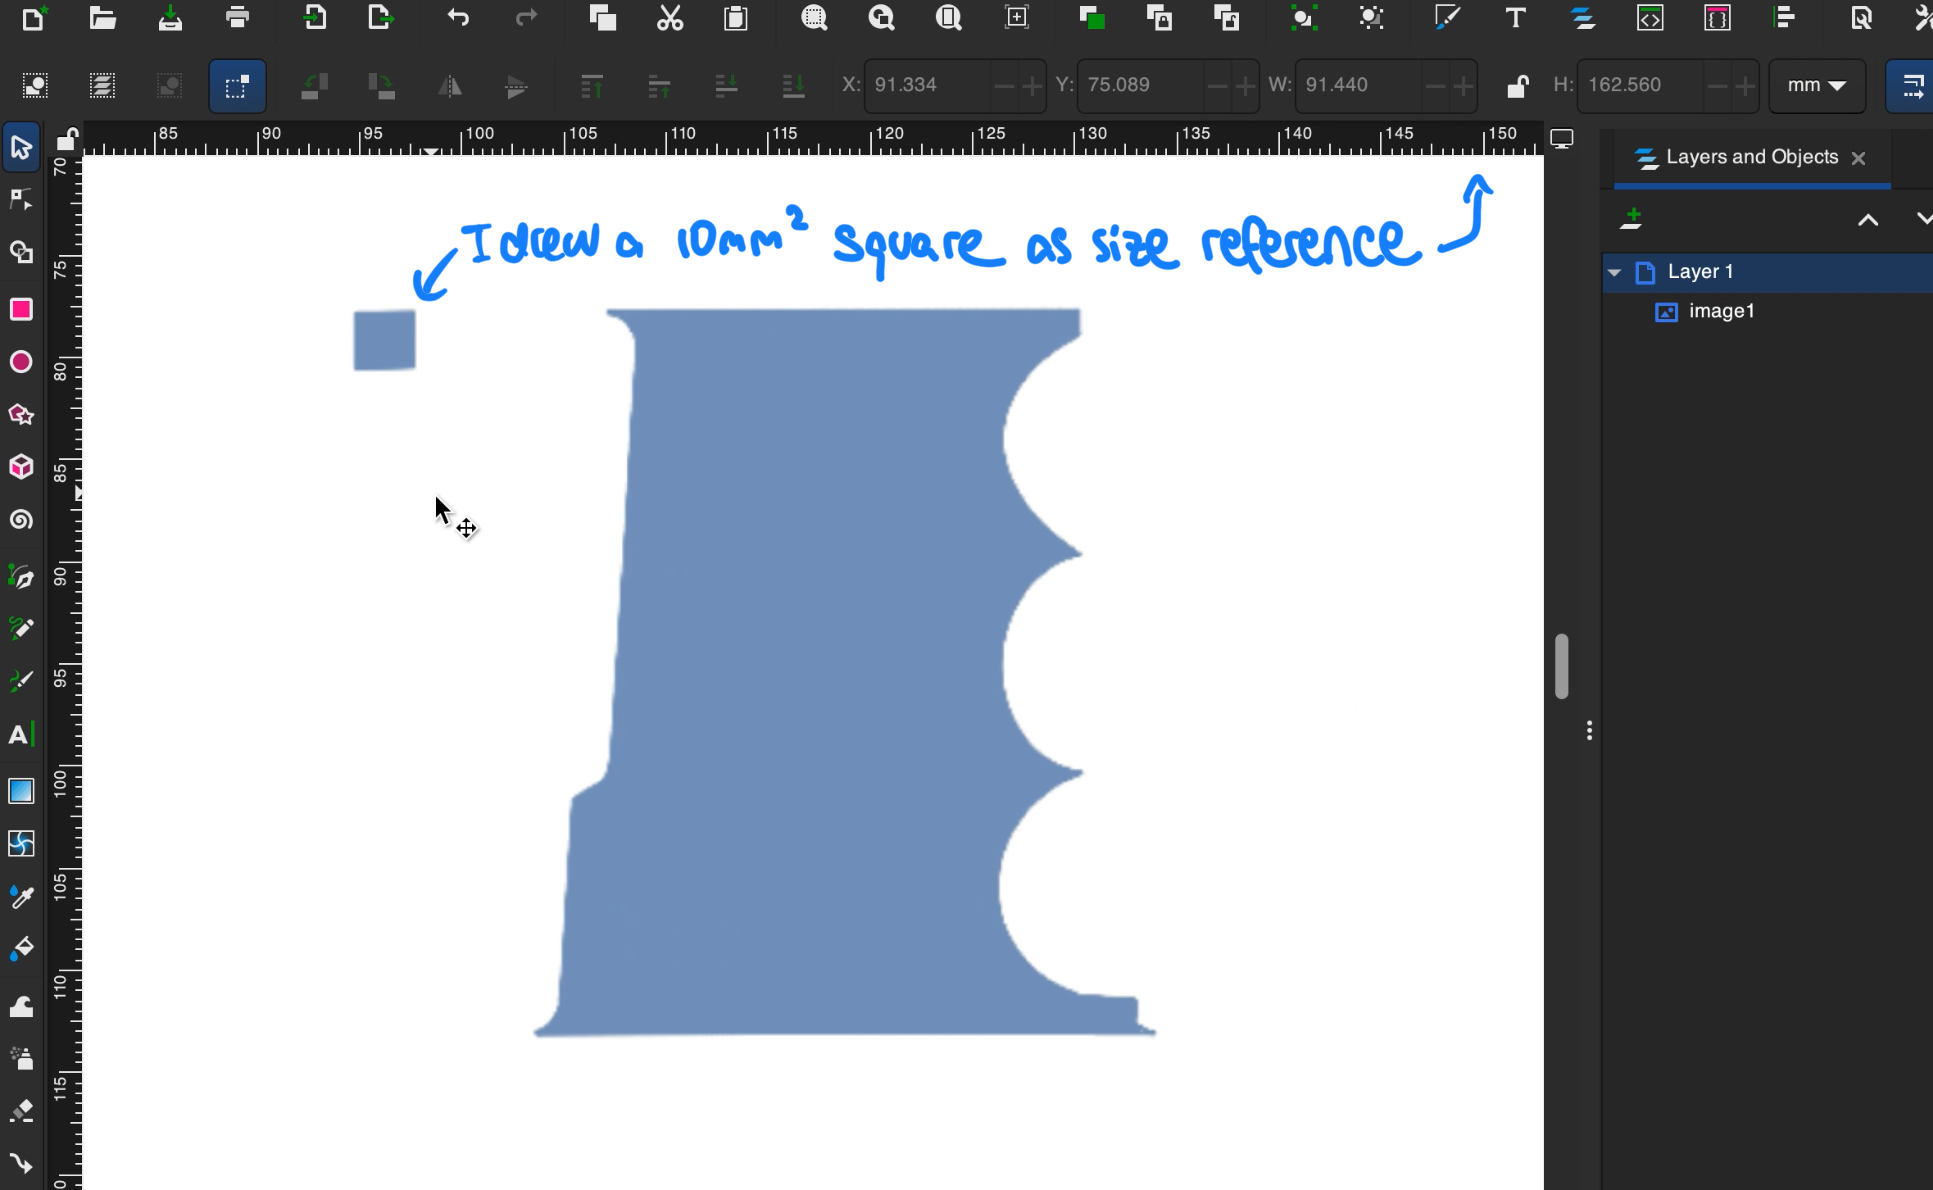Image resolution: width=1933 pixels, height=1190 pixels.
Task: Select image1 in the Layers panel
Action: 1720,311
